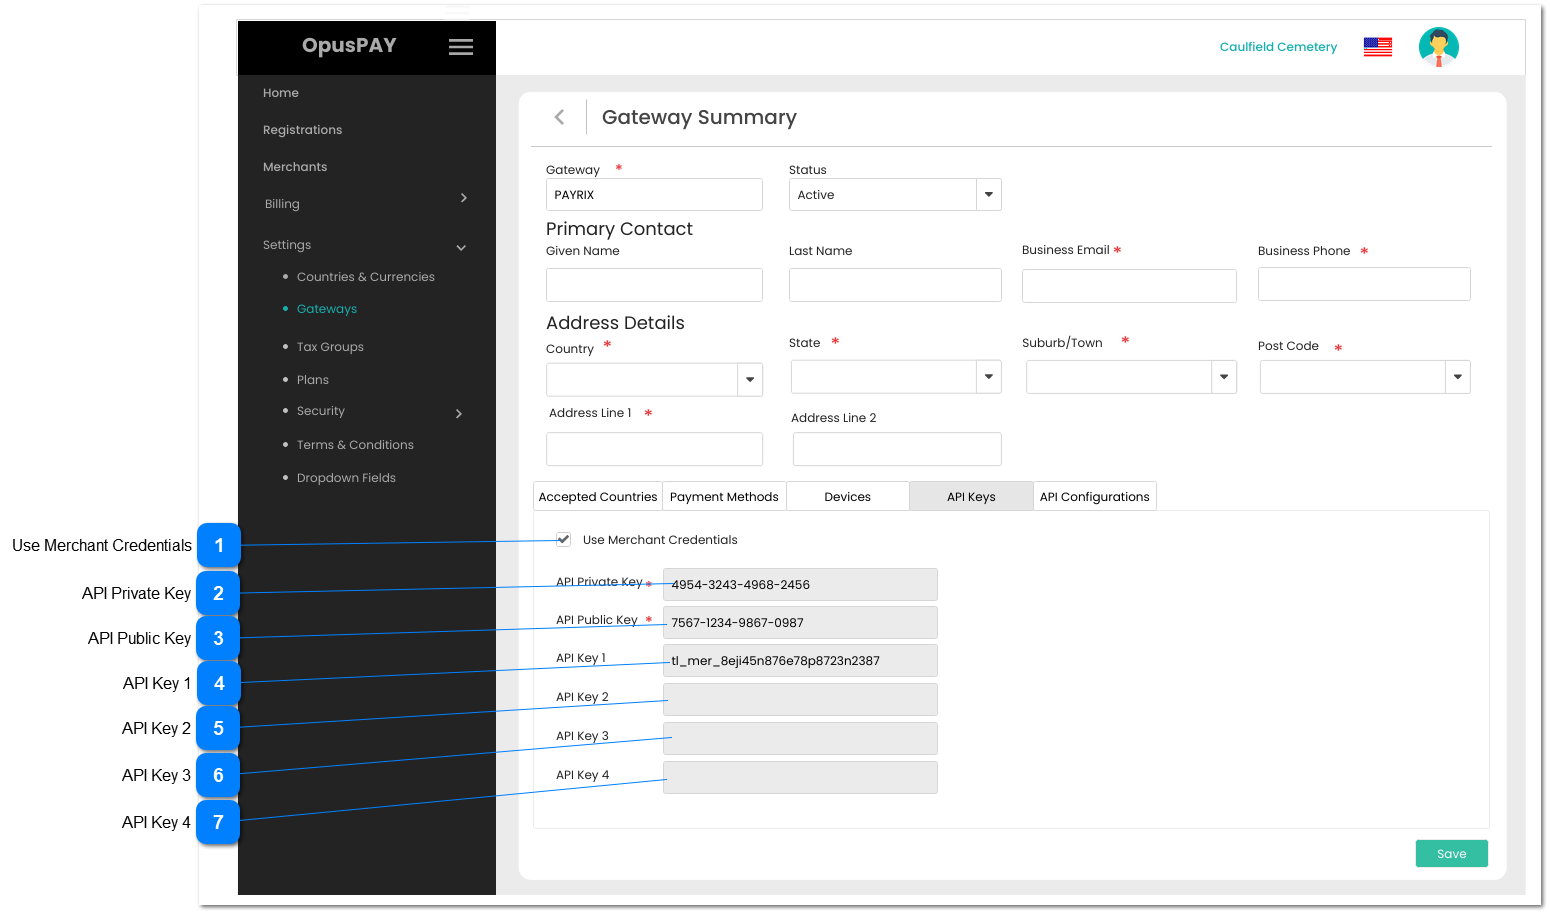Navigate to Merchants in the sidebar

(x=295, y=166)
